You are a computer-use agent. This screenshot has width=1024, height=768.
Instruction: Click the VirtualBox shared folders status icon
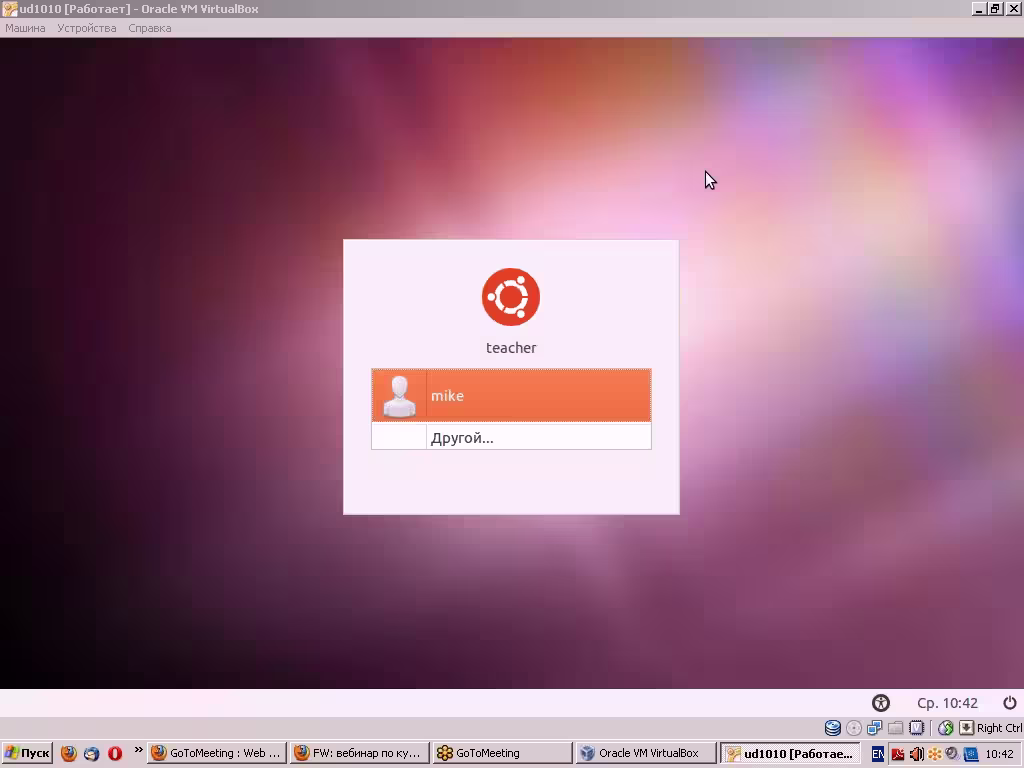pyautogui.click(x=895, y=728)
